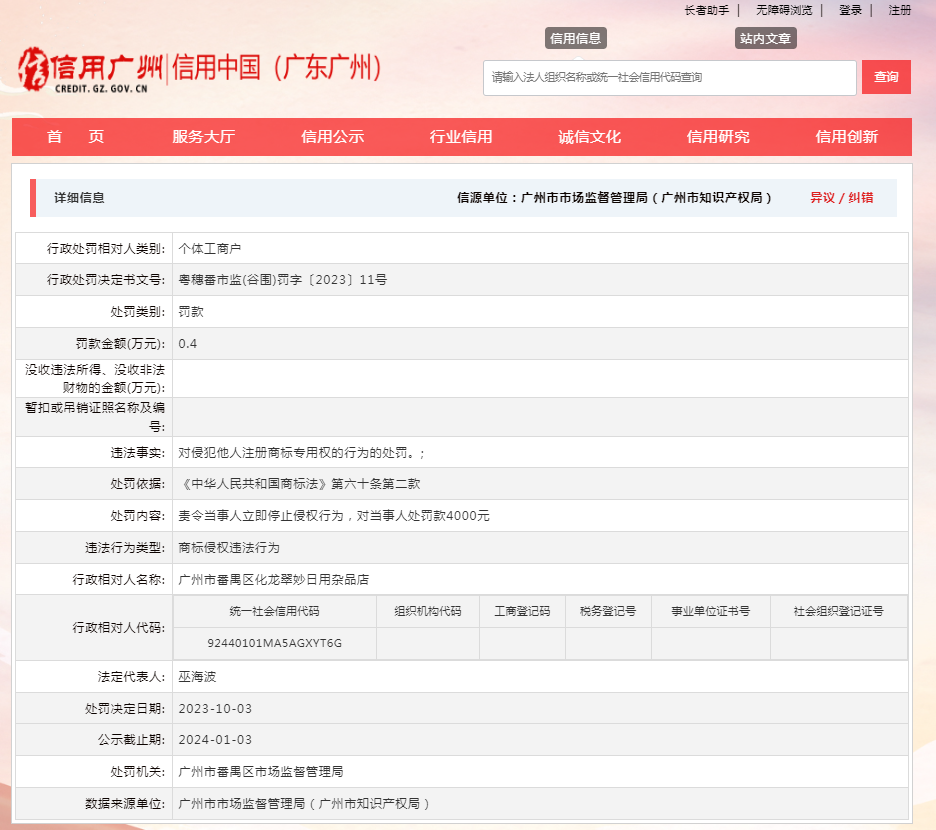The image size is (936, 830).
Task: Click the name 广州市番禺区化龙翠妙日用杂品店
Action: point(273,579)
